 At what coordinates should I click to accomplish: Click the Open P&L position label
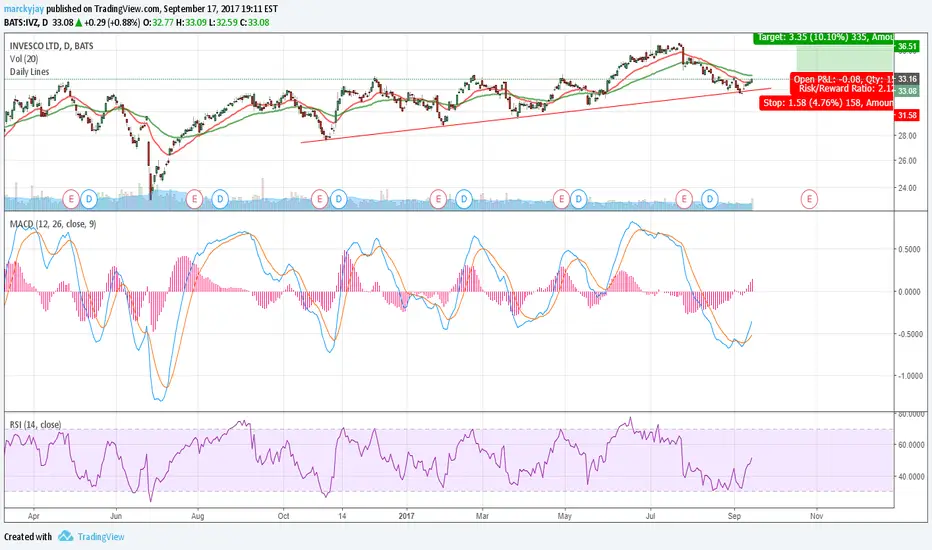click(x=842, y=79)
